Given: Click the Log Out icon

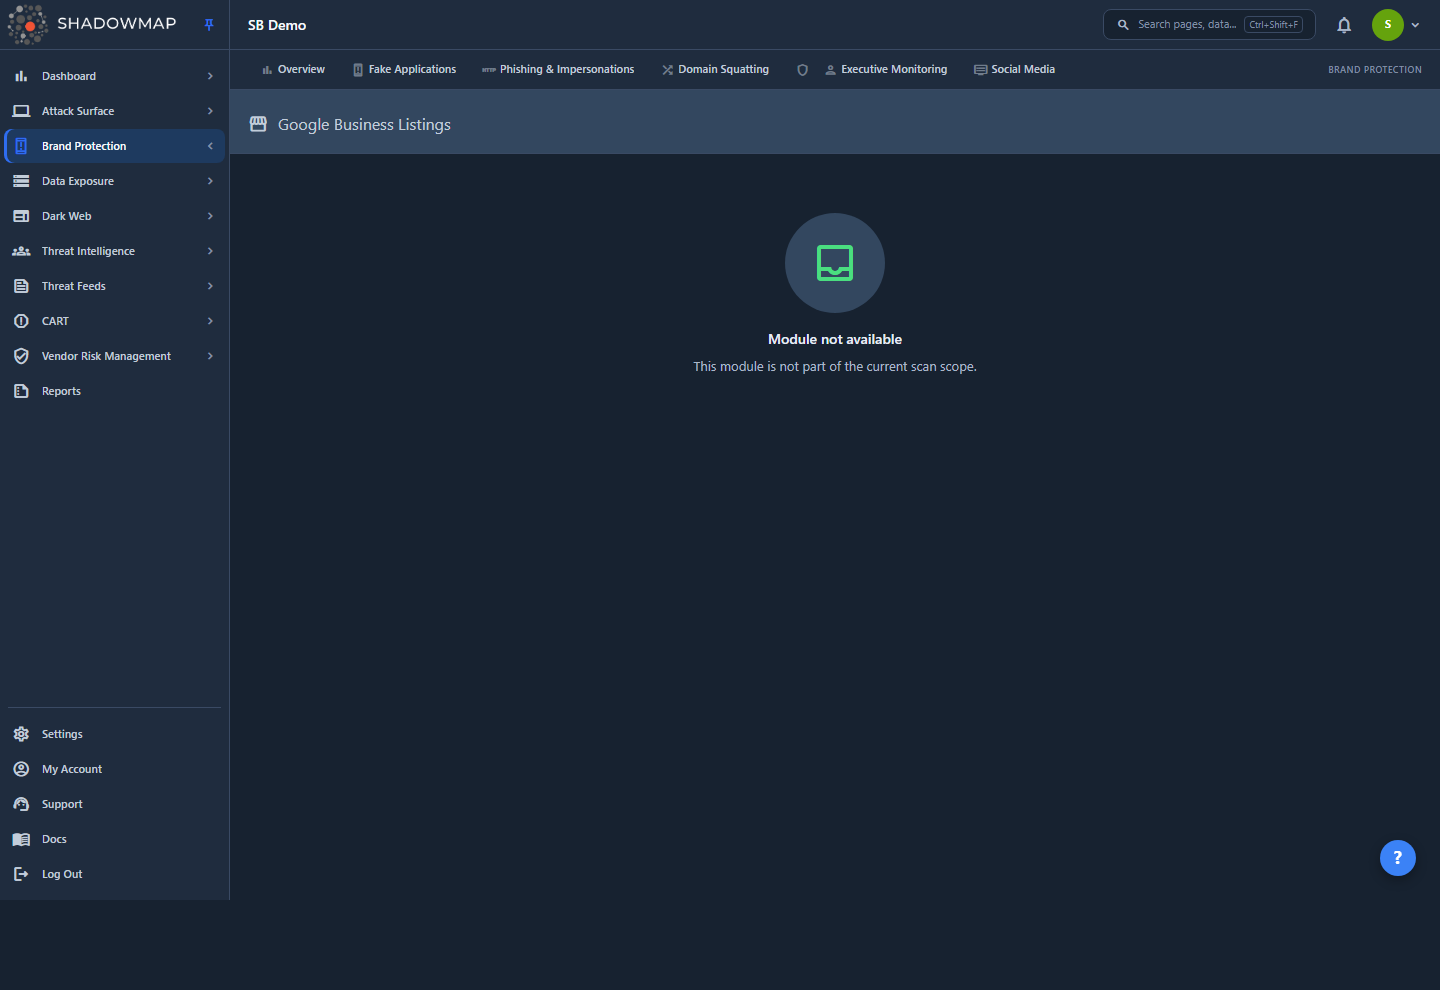Looking at the screenshot, I should coord(21,874).
